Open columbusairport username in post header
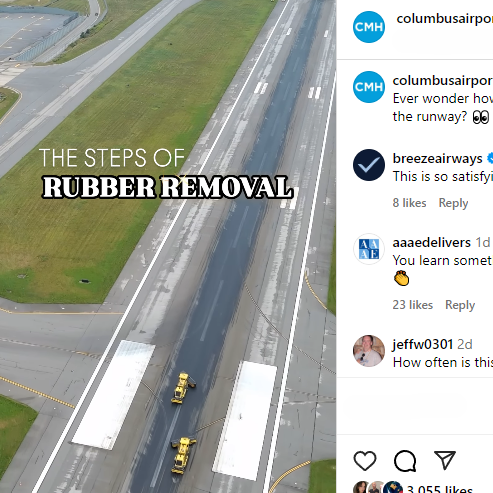Viewport: 493px width, 493px height. point(445,19)
